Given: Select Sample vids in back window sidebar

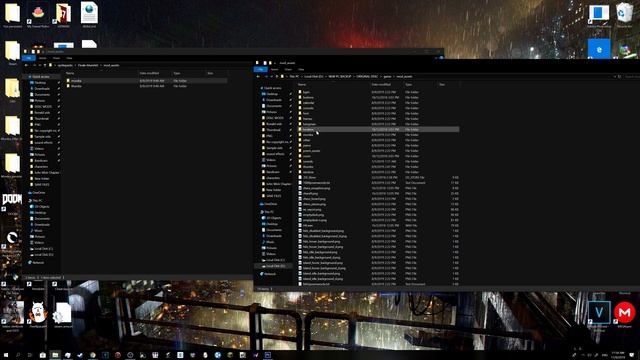Looking at the screenshot, I should click(x=42, y=136).
